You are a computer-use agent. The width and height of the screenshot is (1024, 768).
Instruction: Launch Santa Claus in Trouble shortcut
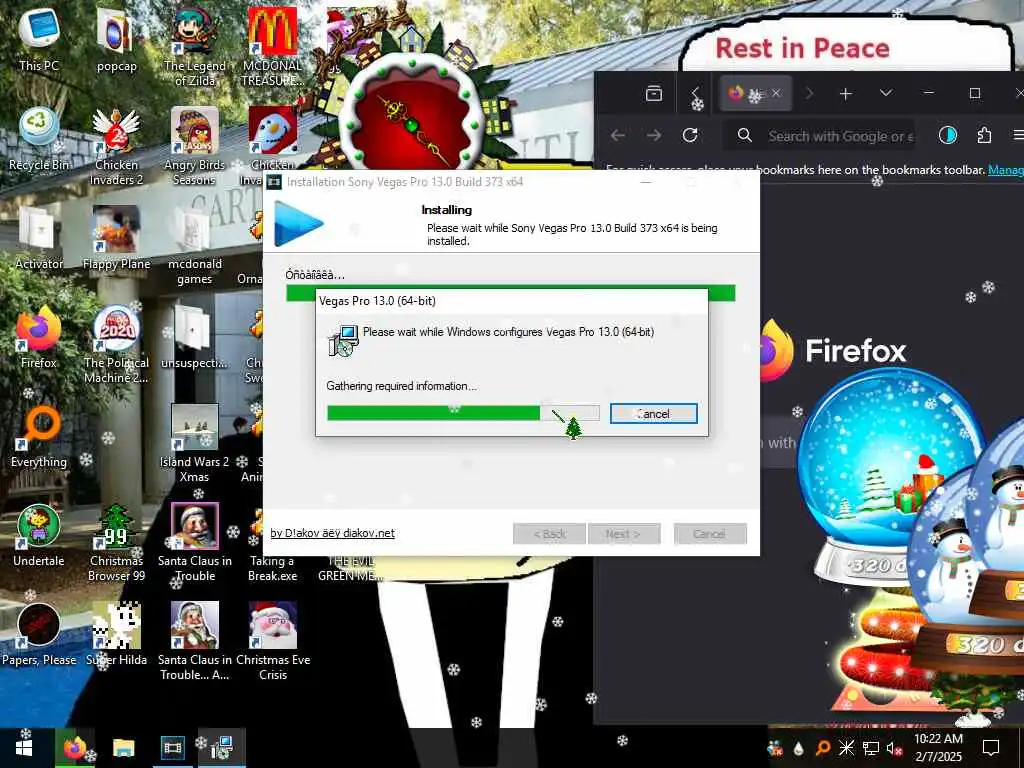tap(195, 543)
